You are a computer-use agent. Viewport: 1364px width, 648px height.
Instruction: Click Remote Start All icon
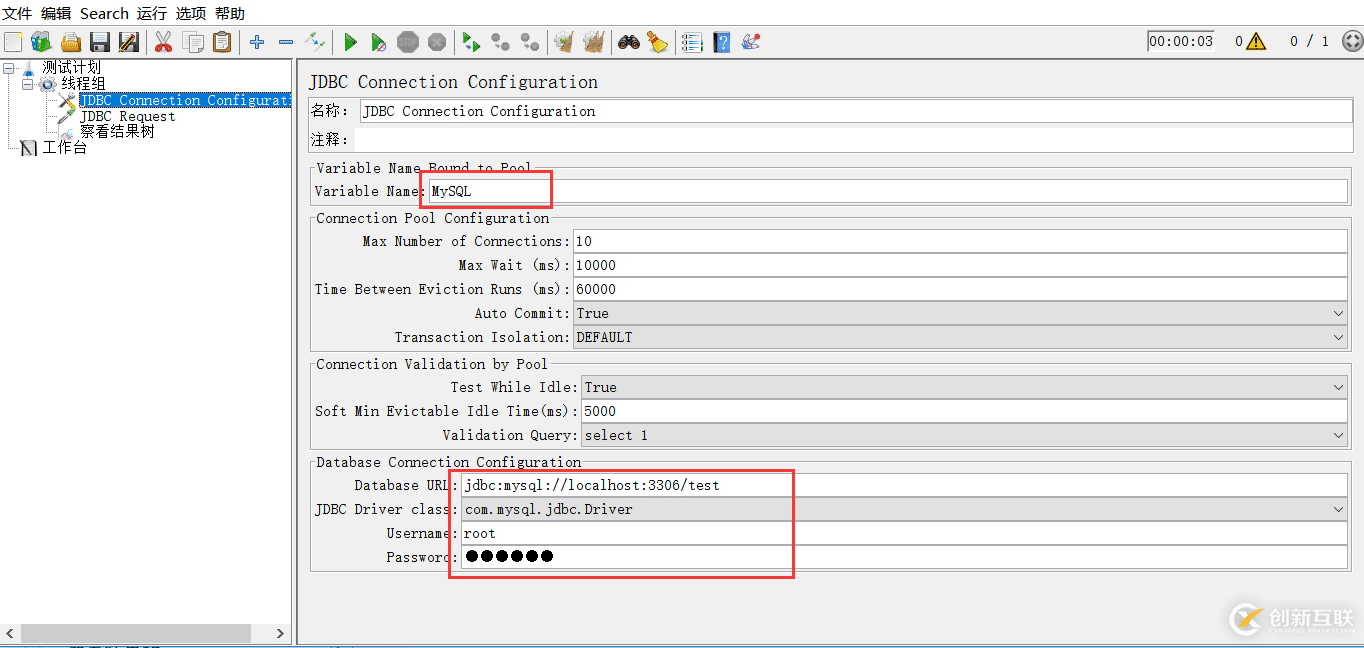(x=472, y=42)
